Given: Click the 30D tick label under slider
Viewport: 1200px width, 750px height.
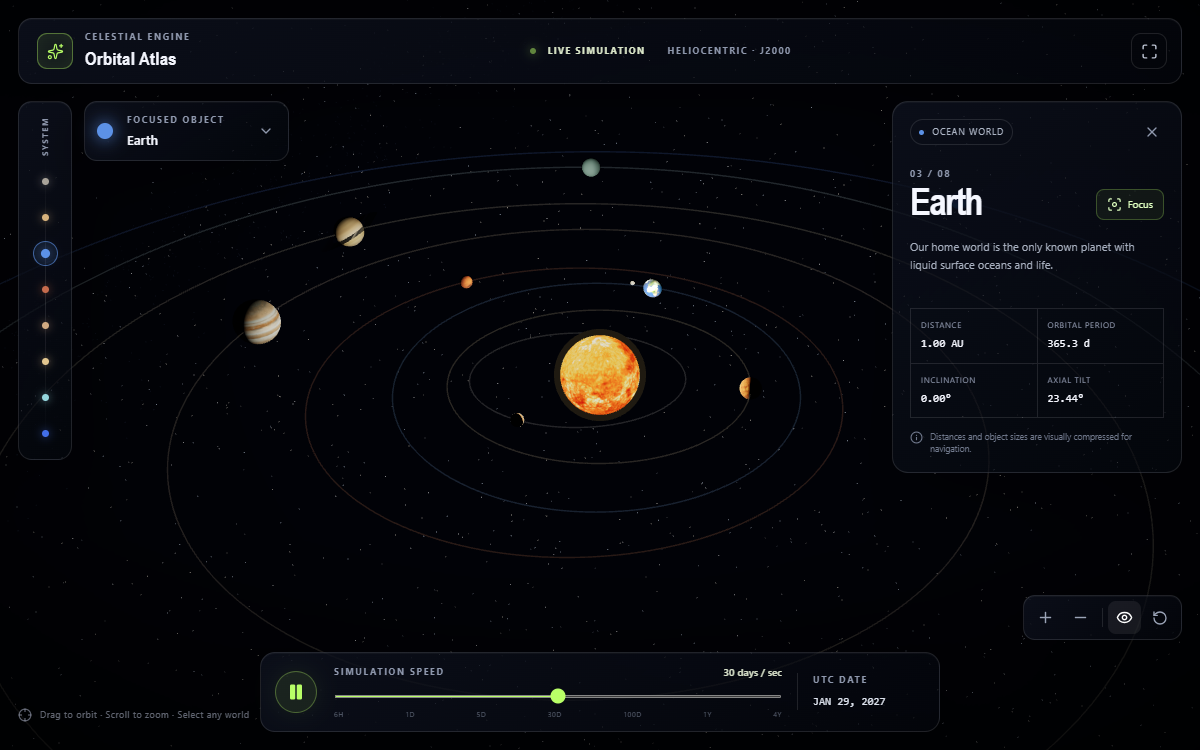Looking at the screenshot, I should 554,715.
